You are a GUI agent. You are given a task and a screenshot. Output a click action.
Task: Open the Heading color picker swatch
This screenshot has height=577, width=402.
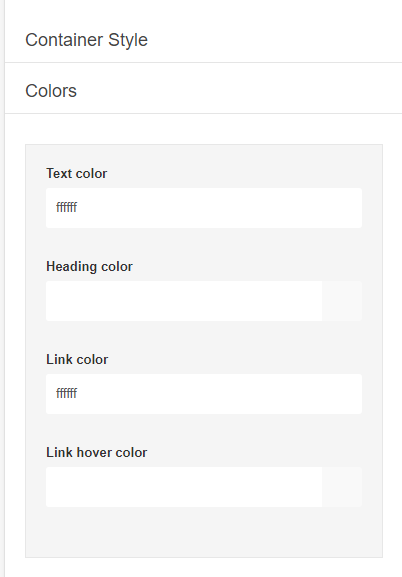pyautogui.click(x=342, y=301)
